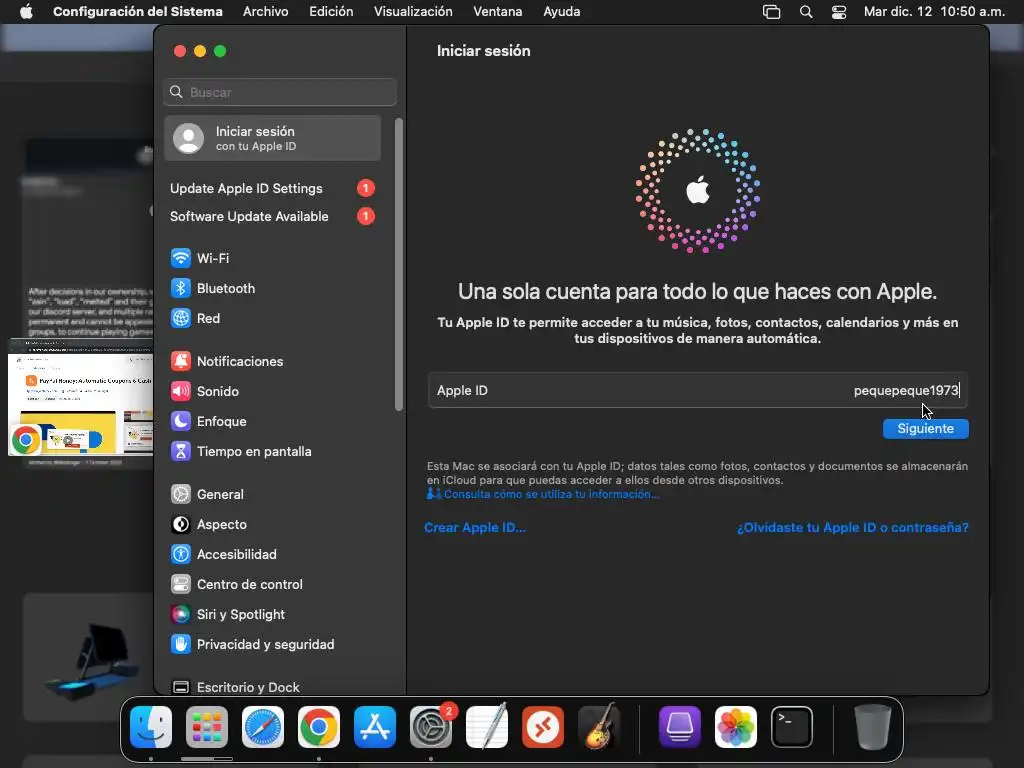1024x768 pixels.
Task: Open Configuración del Sistema menu
Action: pyautogui.click(x=138, y=11)
